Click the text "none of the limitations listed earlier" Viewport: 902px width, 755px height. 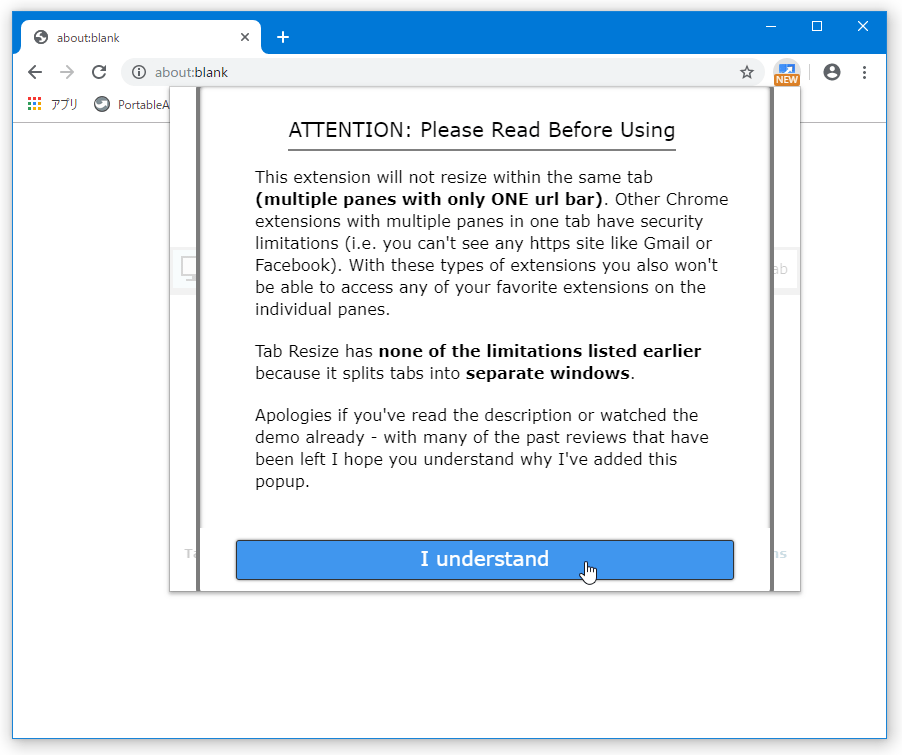point(540,351)
